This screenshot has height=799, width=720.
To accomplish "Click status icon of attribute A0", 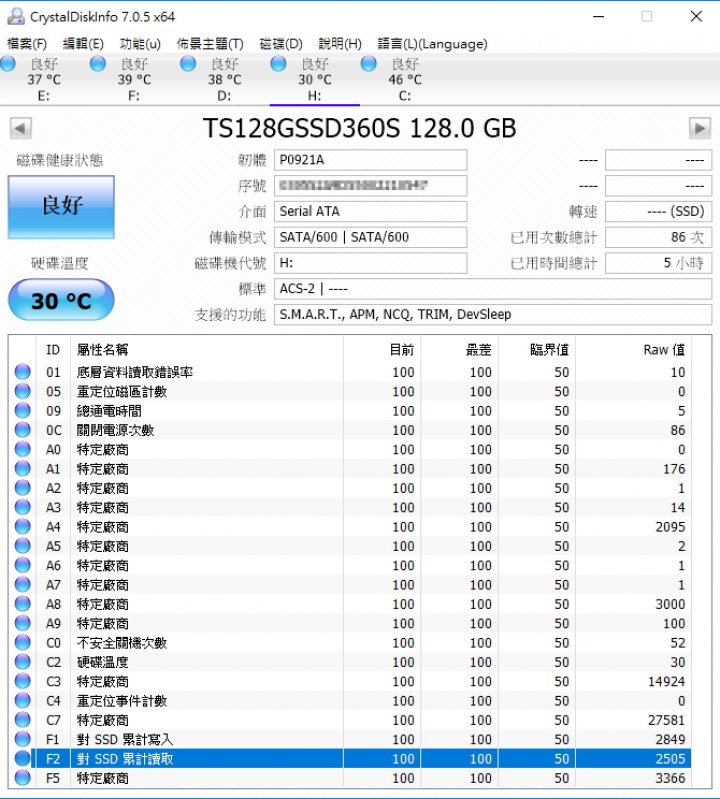I will tap(22, 449).
